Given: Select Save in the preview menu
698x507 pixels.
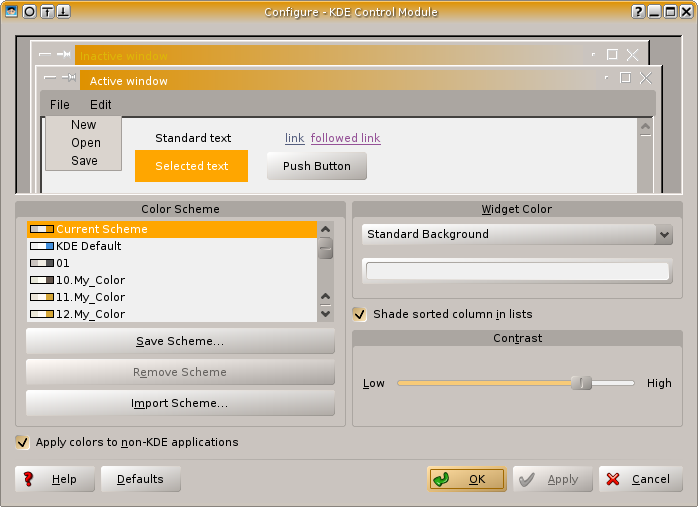Looking at the screenshot, I should pos(84,161).
